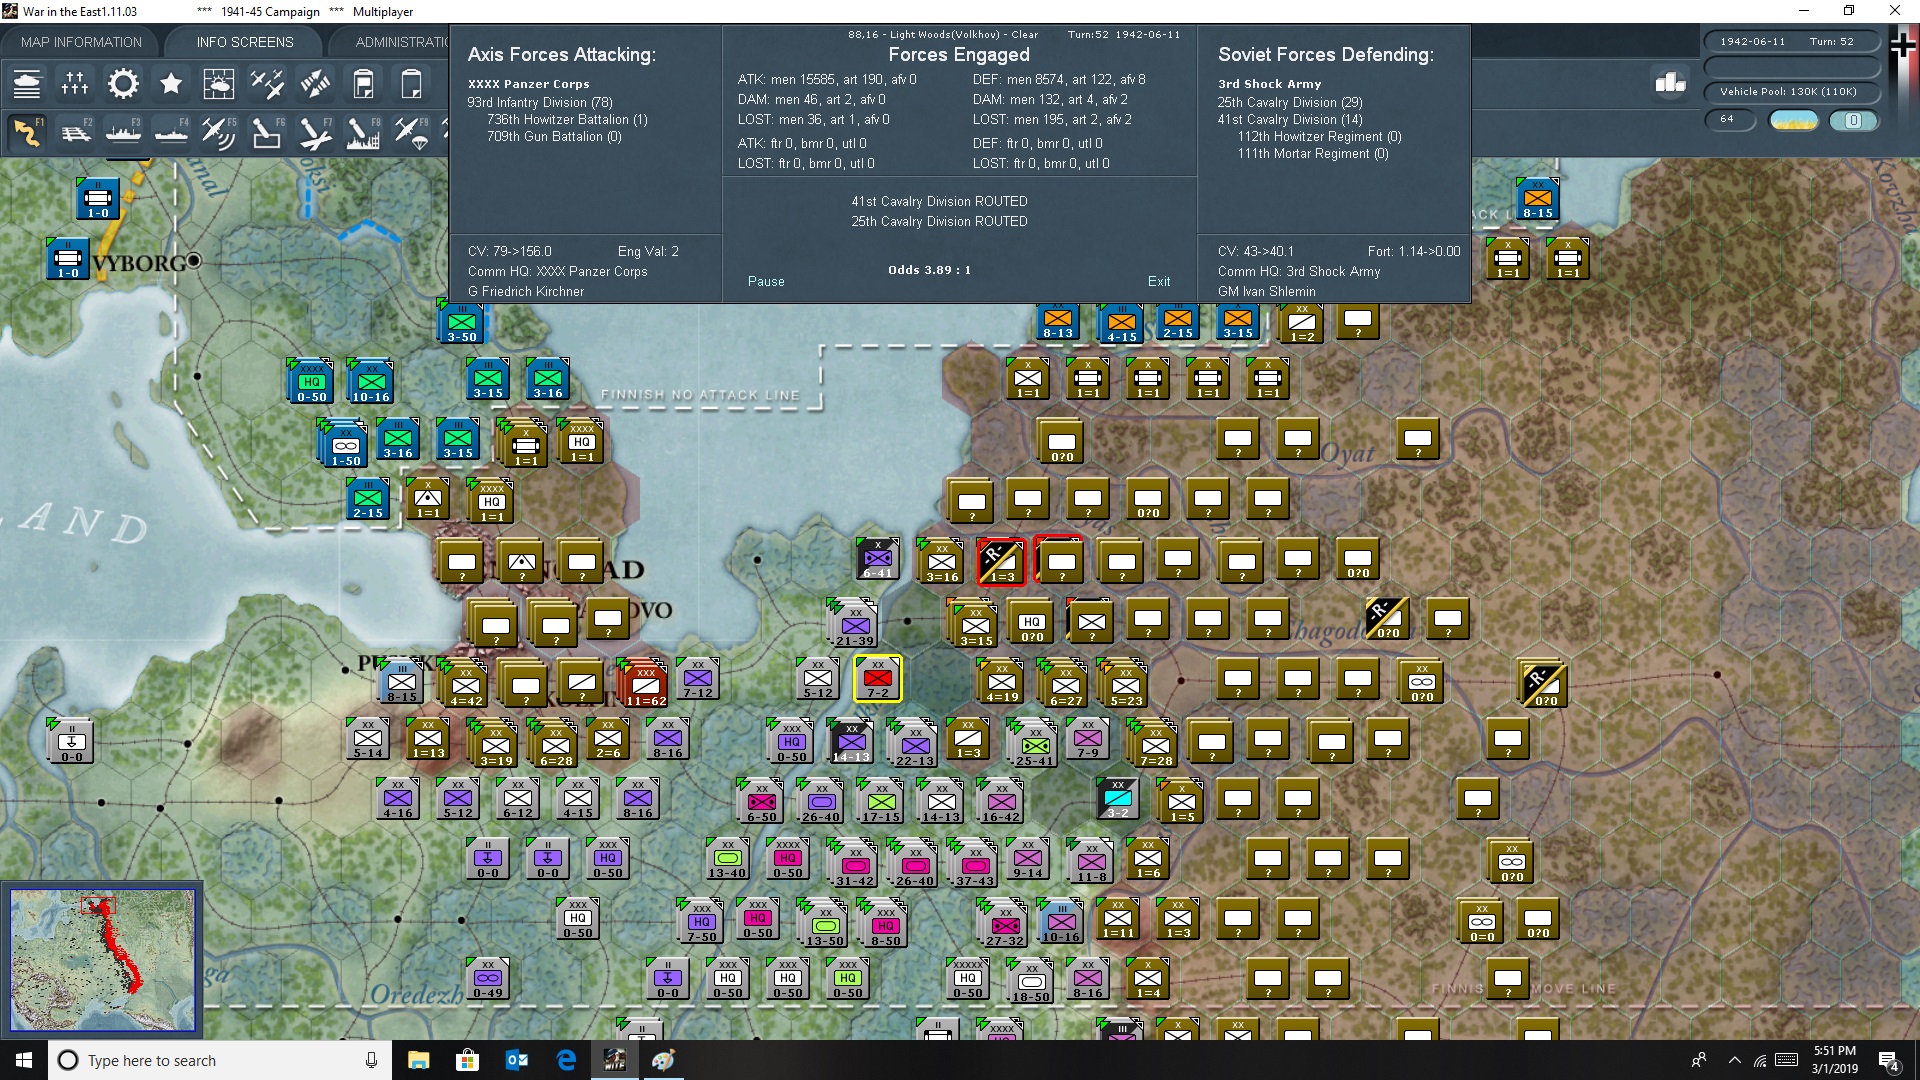Select the F2 rail mode
Viewport: 1920px width, 1080px height.
pos(75,133)
